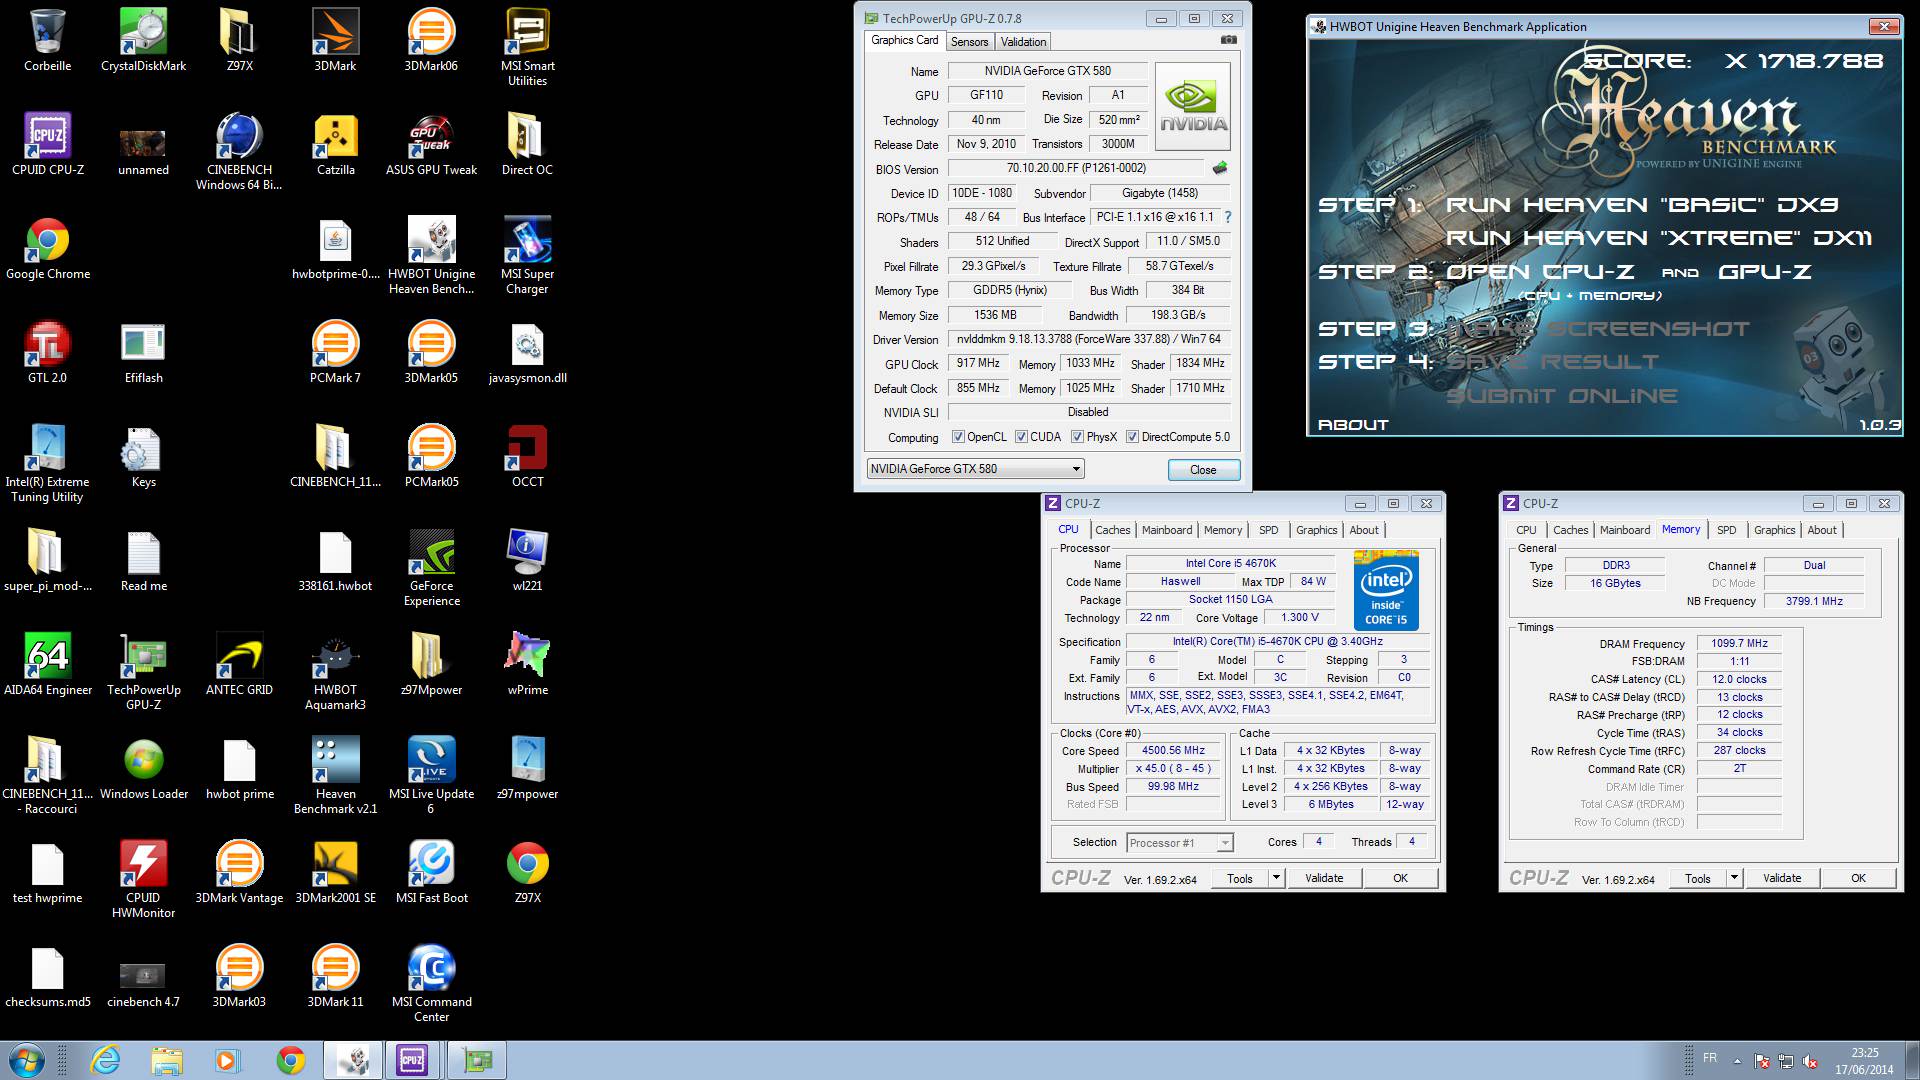Open SPD tab in the right CPU-Z window
The width and height of the screenshot is (1920, 1080).
pos(1726,530)
